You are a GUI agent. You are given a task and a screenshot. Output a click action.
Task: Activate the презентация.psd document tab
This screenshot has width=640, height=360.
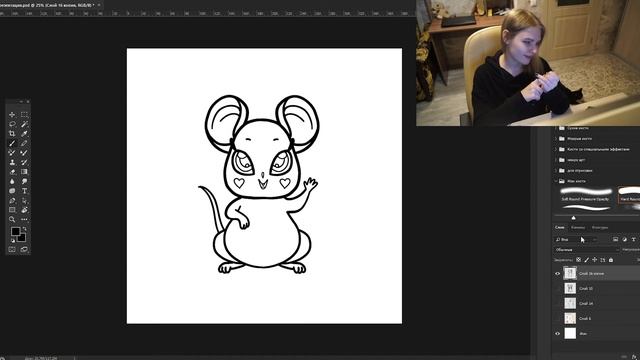point(47,5)
